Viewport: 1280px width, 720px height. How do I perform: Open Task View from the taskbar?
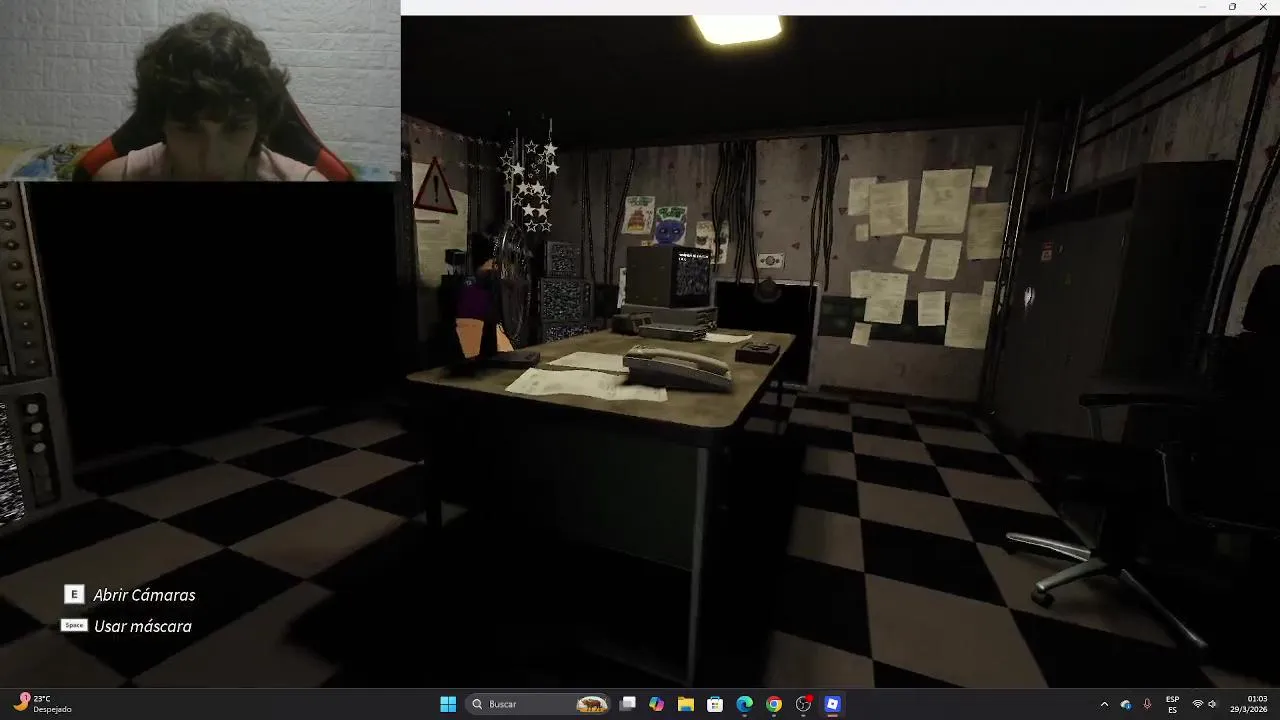[x=628, y=704]
